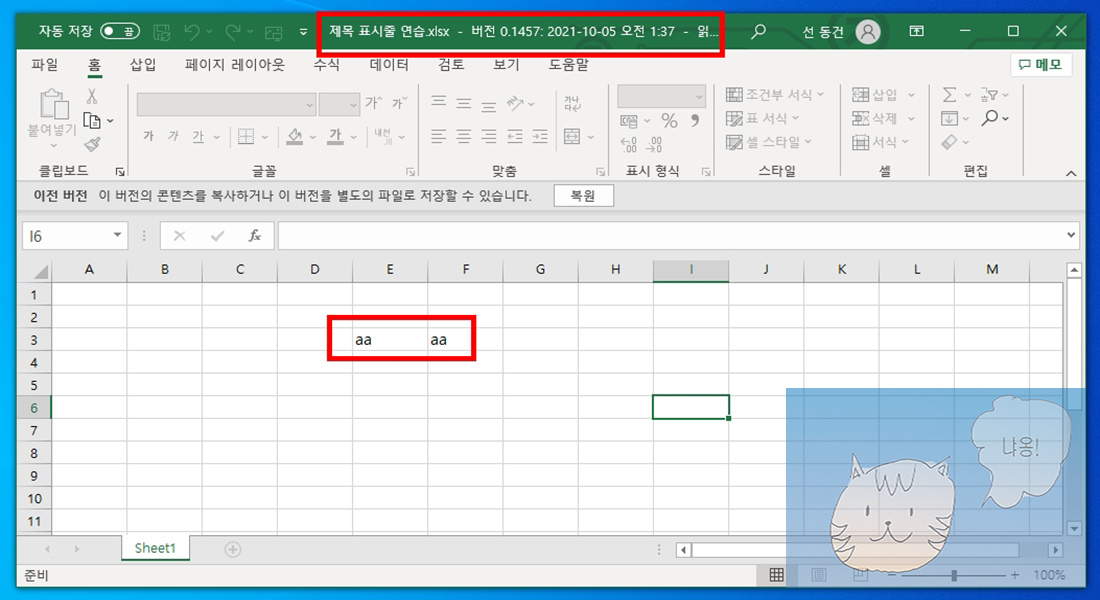1100x600 pixels.
Task: Click the center horizontally icon
Action: coord(464,136)
